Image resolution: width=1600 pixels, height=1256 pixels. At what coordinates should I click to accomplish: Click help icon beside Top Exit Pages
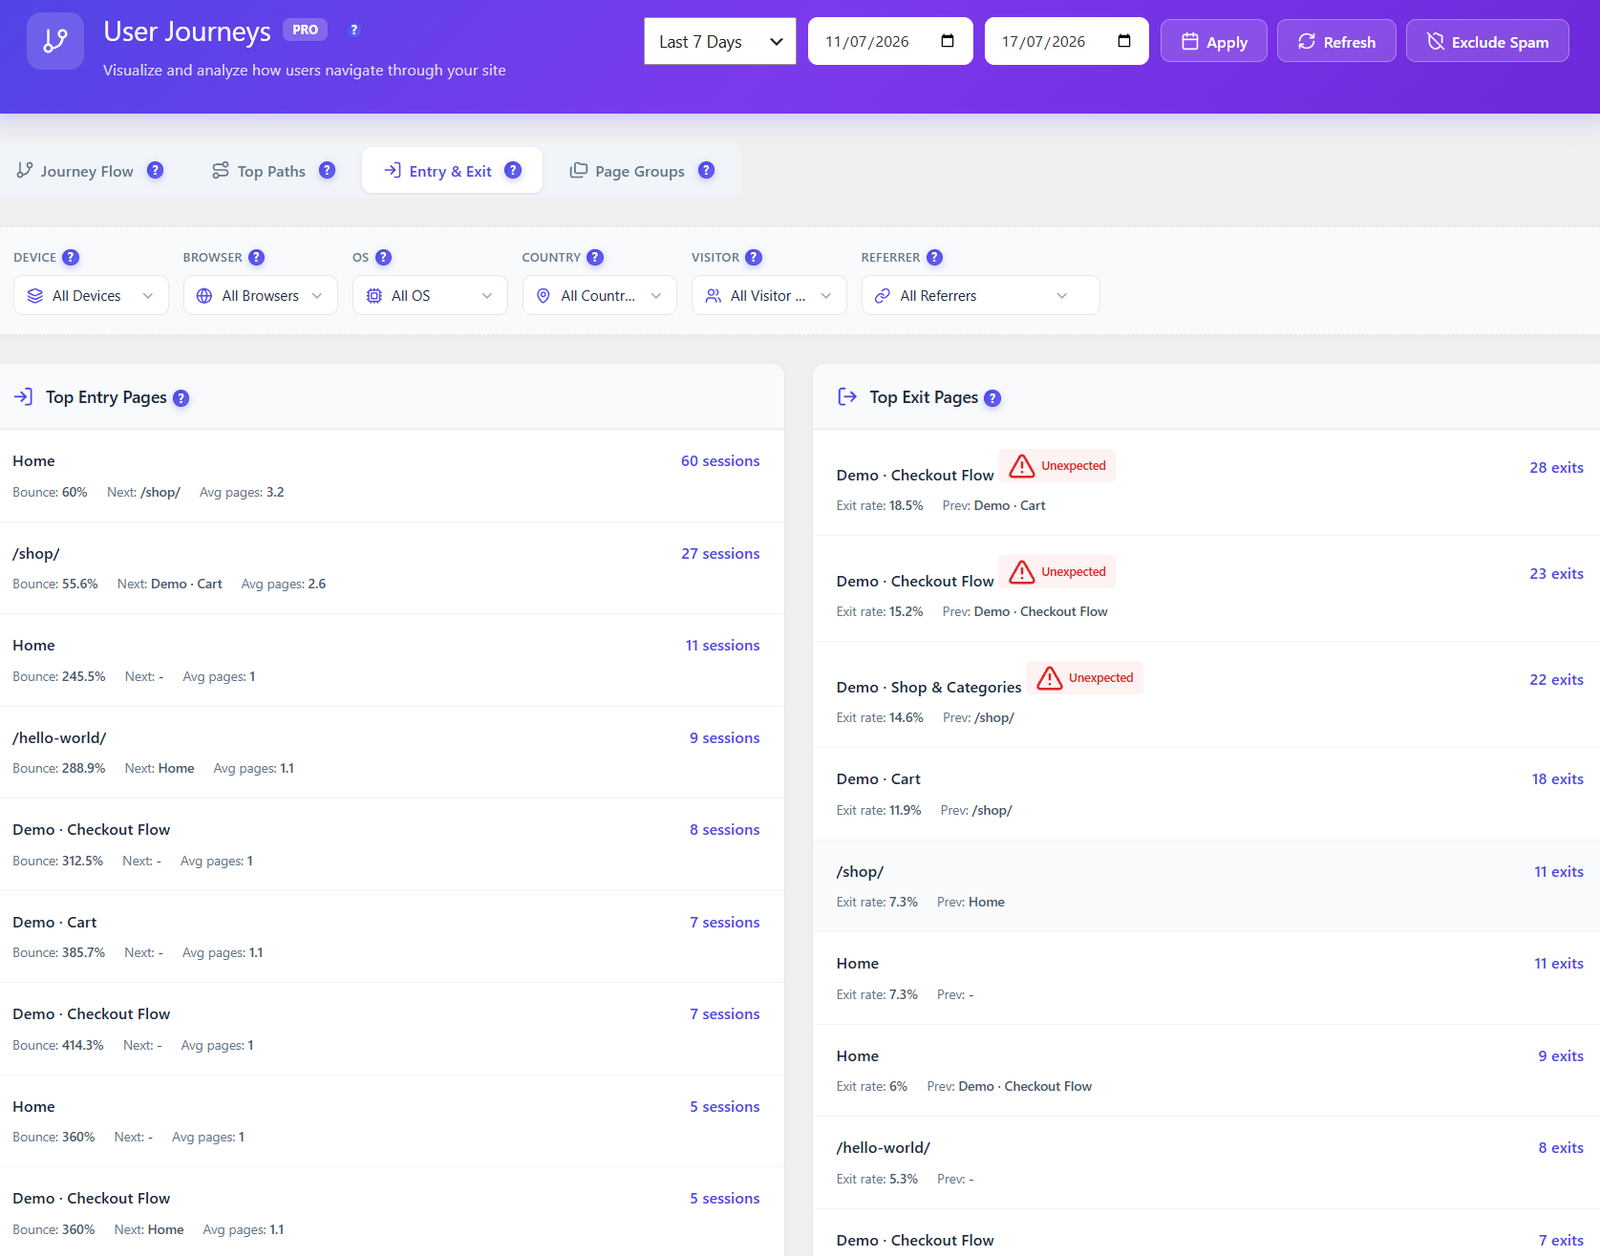pyautogui.click(x=992, y=398)
